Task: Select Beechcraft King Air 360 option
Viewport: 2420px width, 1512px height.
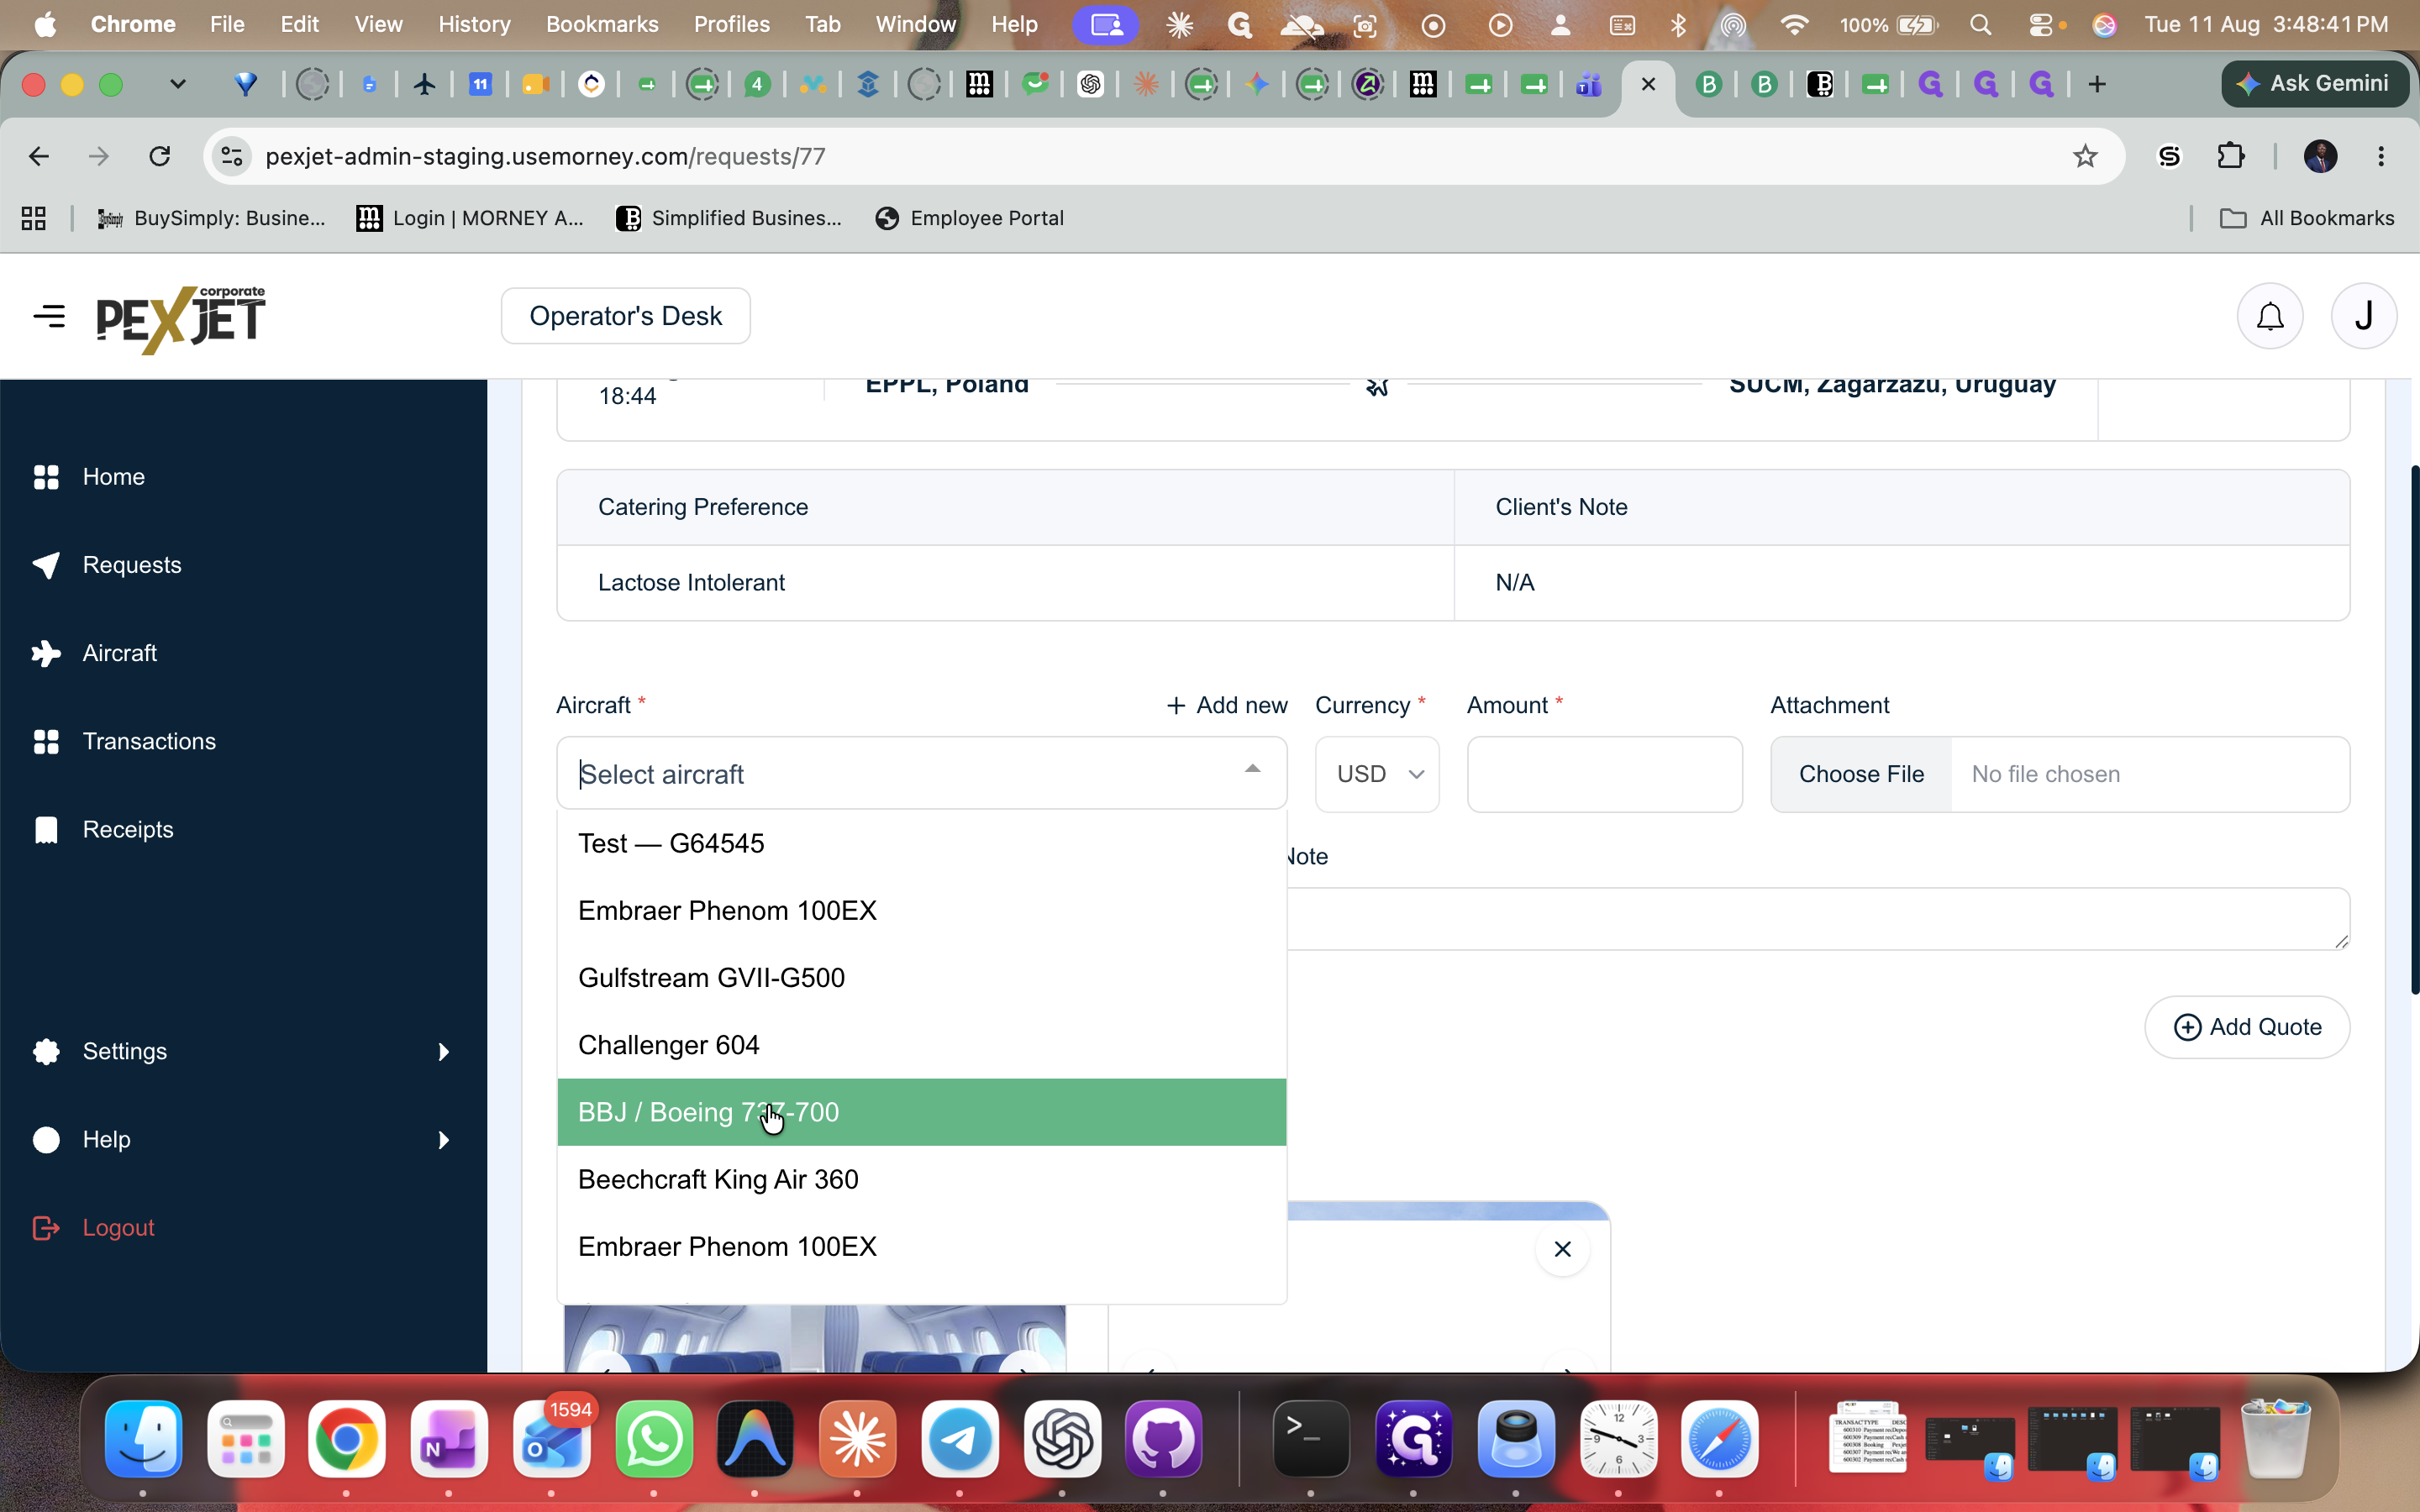Action: tap(921, 1179)
